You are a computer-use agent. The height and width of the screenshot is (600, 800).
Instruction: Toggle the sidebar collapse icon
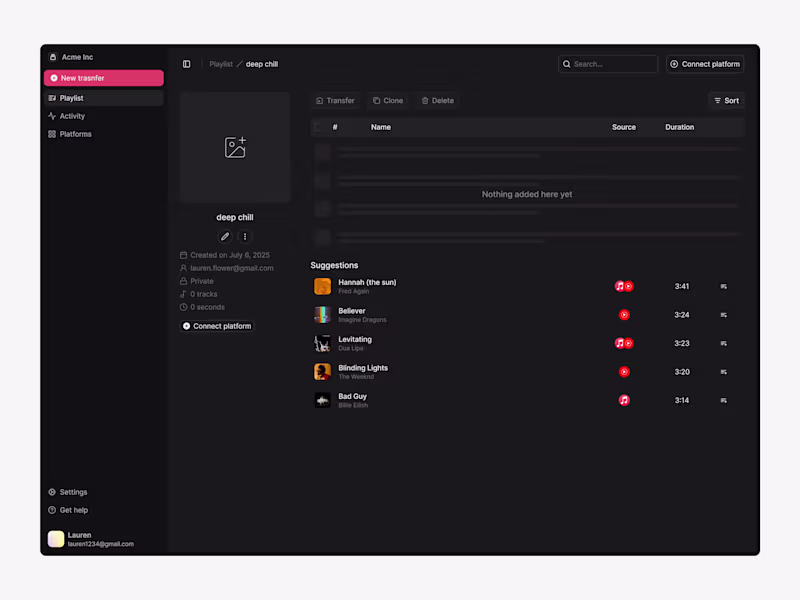[x=187, y=63]
